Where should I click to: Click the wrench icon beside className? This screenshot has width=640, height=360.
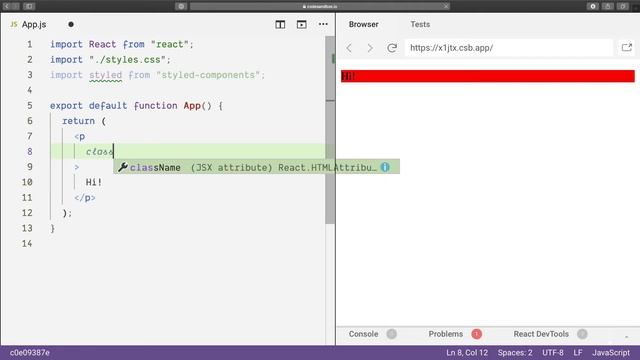pos(122,167)
